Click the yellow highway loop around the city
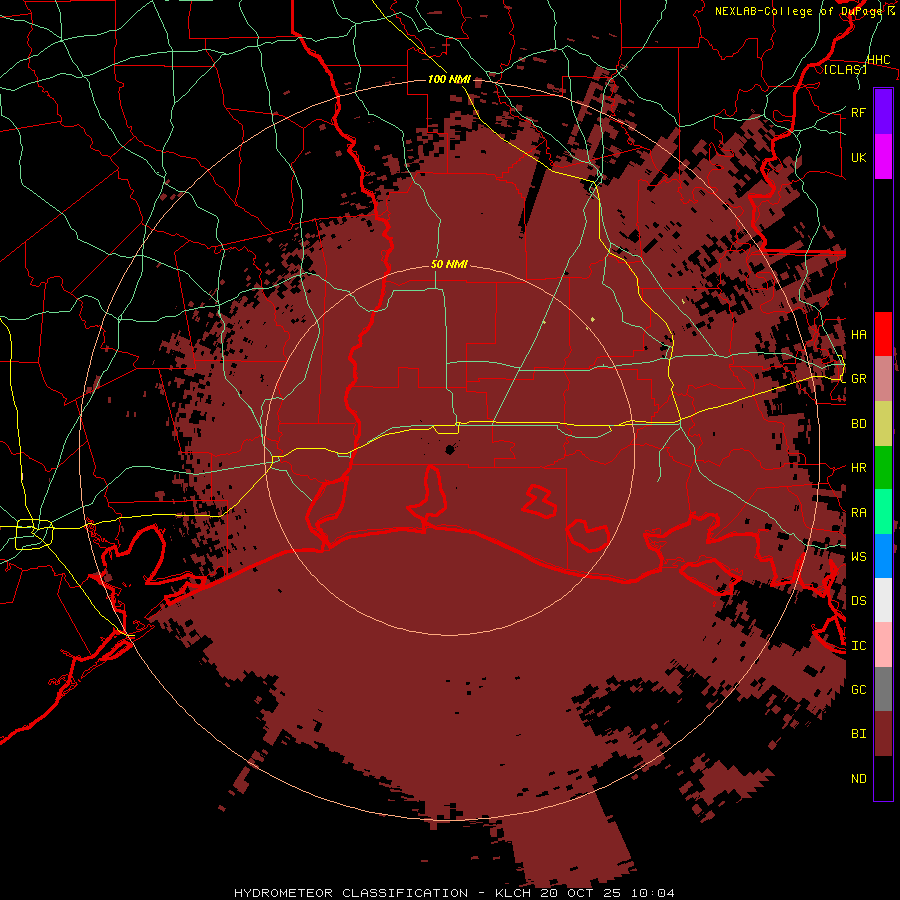 point(34,534)
